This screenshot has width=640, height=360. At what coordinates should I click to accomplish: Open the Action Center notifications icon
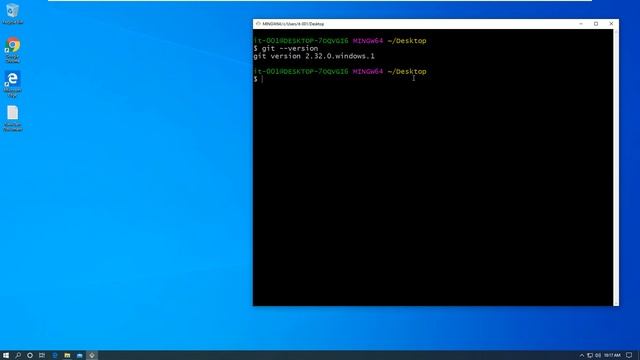(x=629, y=356)
